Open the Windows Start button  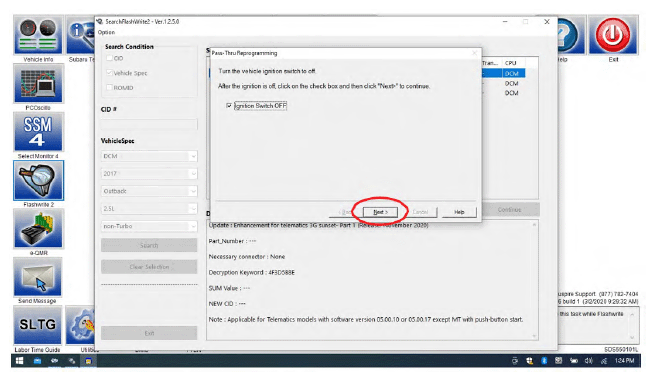tap(20, 361)
